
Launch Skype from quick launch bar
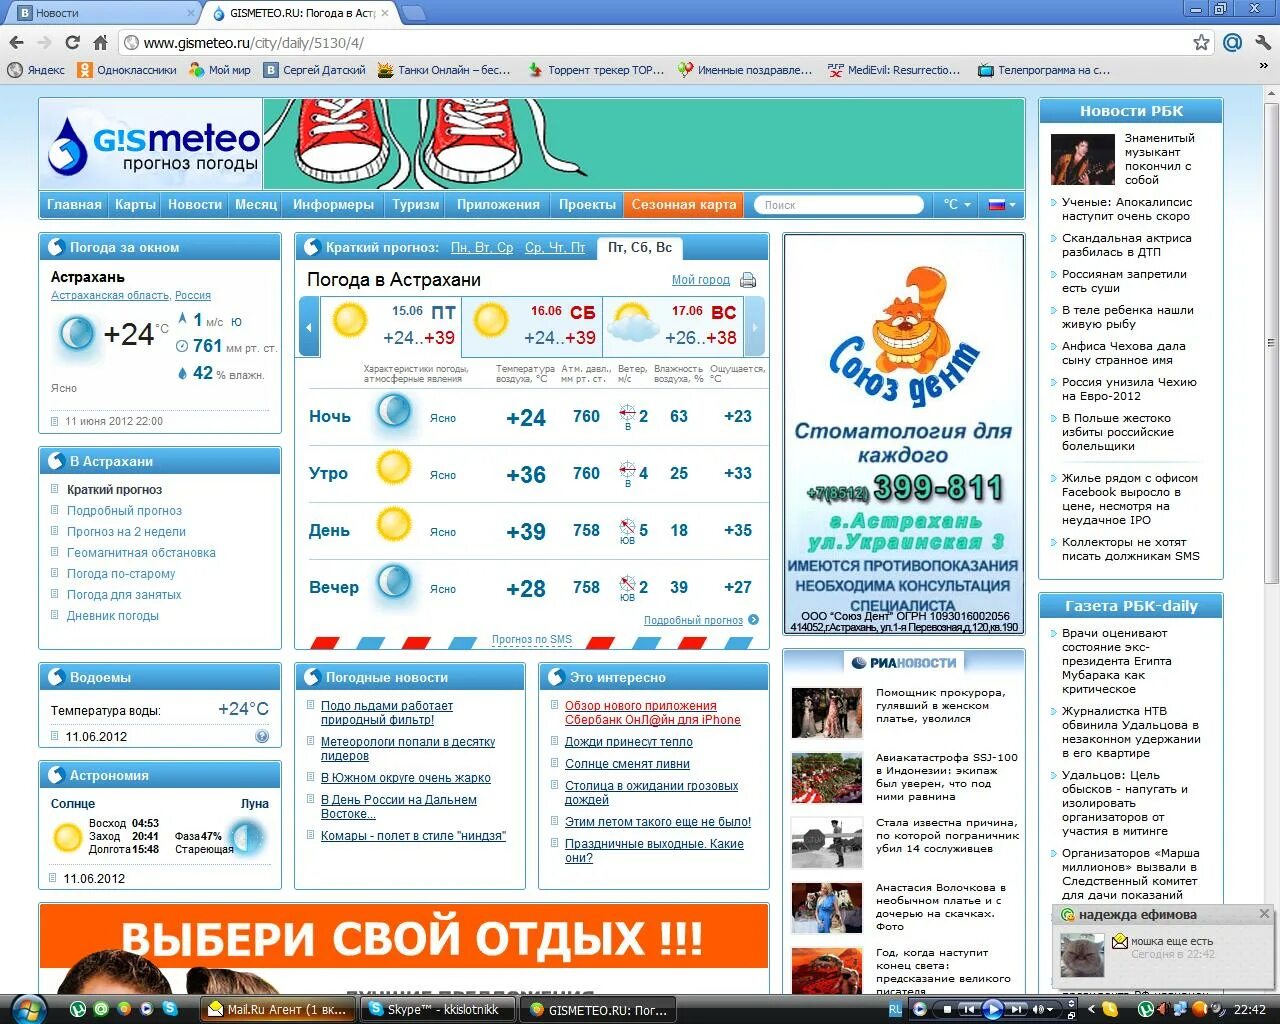point(170,1009)
